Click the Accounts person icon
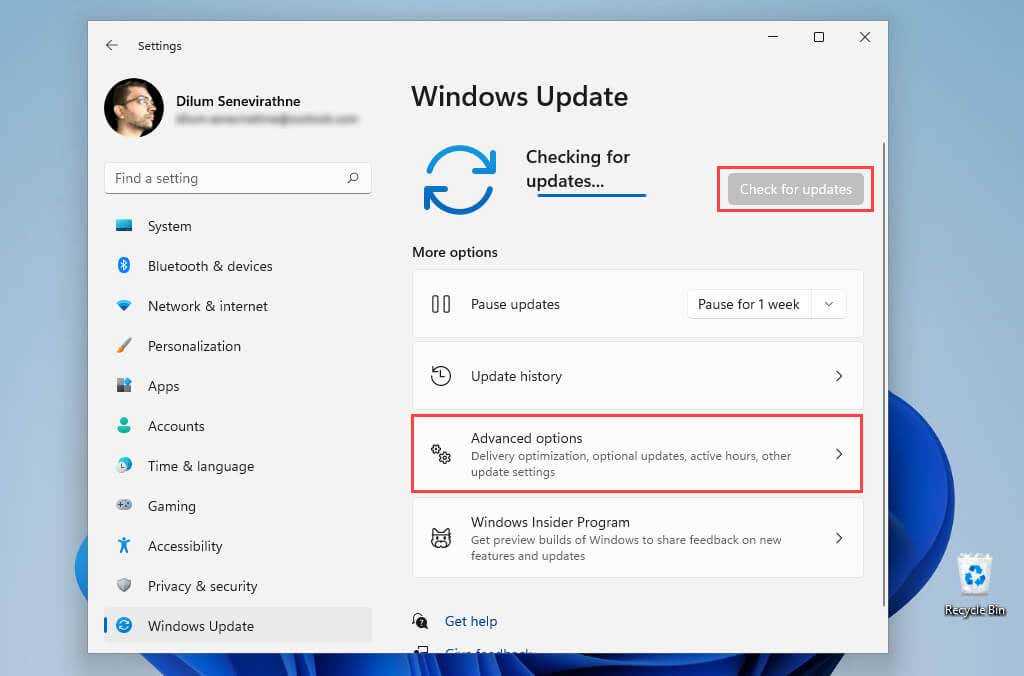Viewport: 1024px width, 676px height. 124,425
